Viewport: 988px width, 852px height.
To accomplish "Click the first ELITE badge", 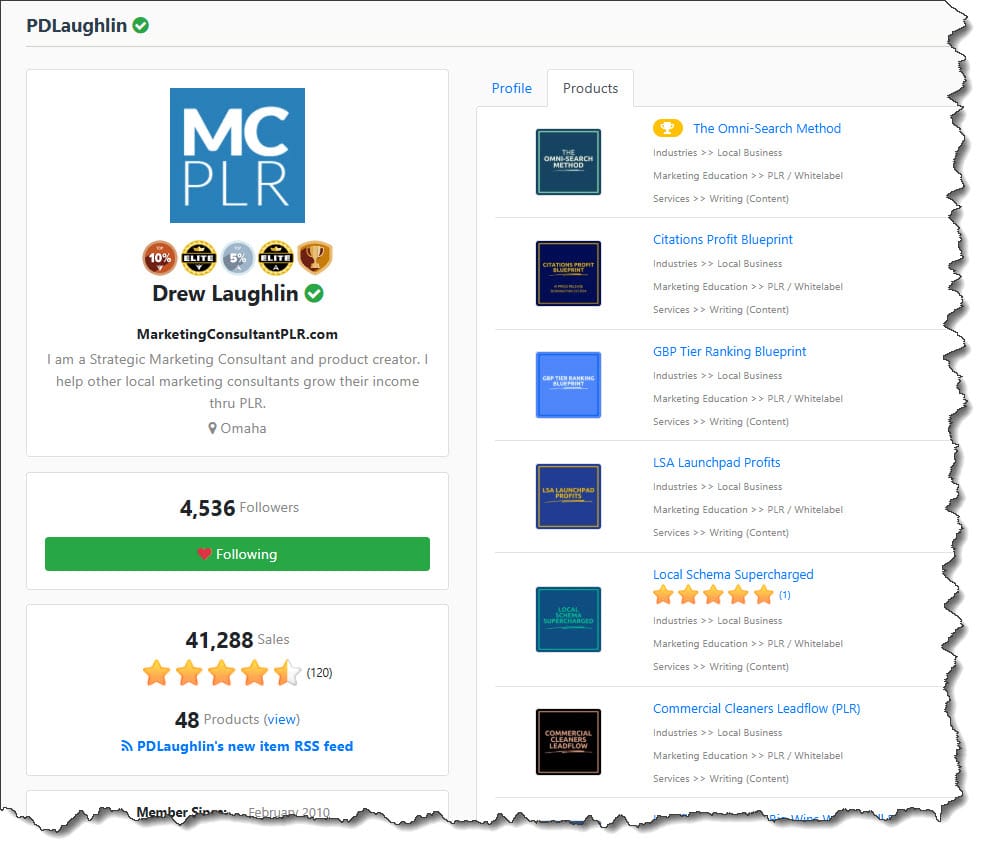I will click(x=198, y=258).
